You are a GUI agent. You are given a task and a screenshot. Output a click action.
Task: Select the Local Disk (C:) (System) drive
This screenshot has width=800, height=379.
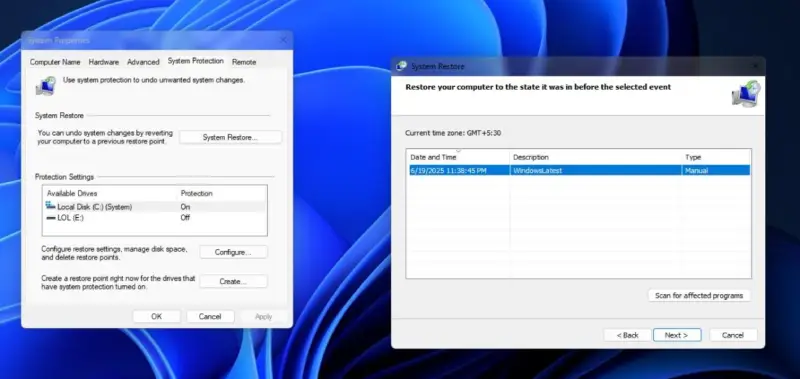155,207
